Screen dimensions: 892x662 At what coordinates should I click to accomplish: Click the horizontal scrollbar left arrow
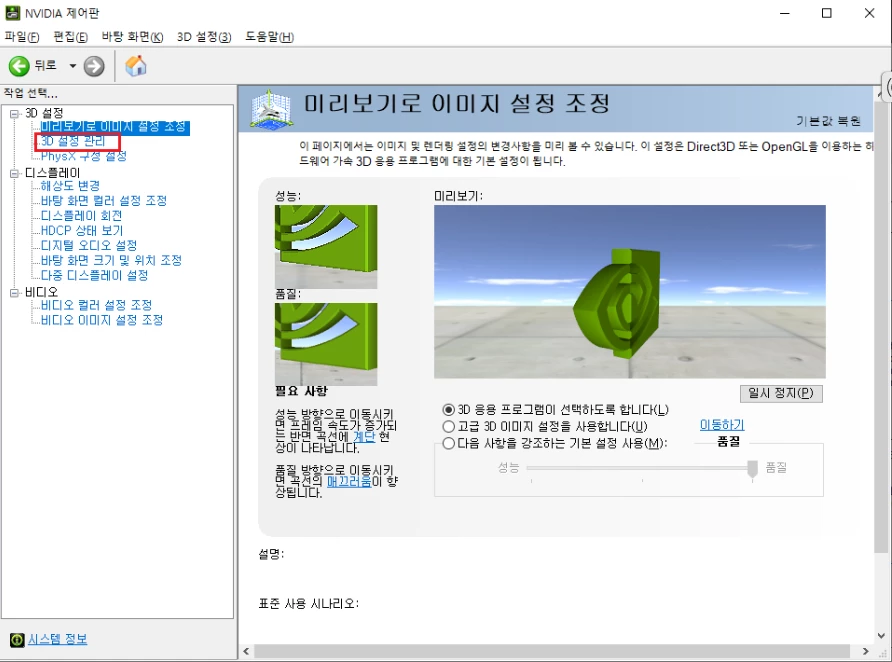point(246,651)
